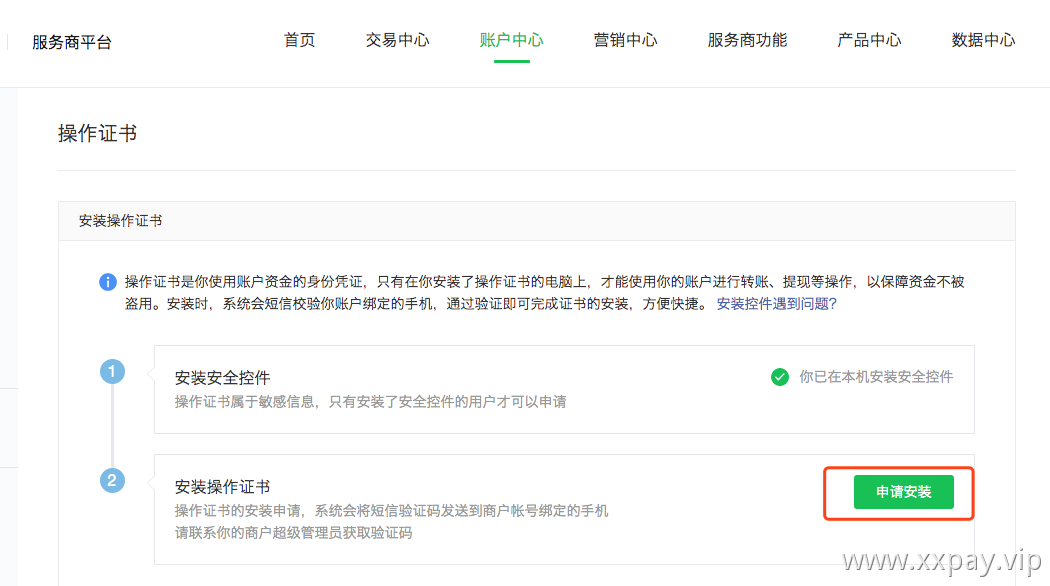Click the 安装安全控件 step title
The width and height of the screenshot is (1050, 586).
click(222, 378)
